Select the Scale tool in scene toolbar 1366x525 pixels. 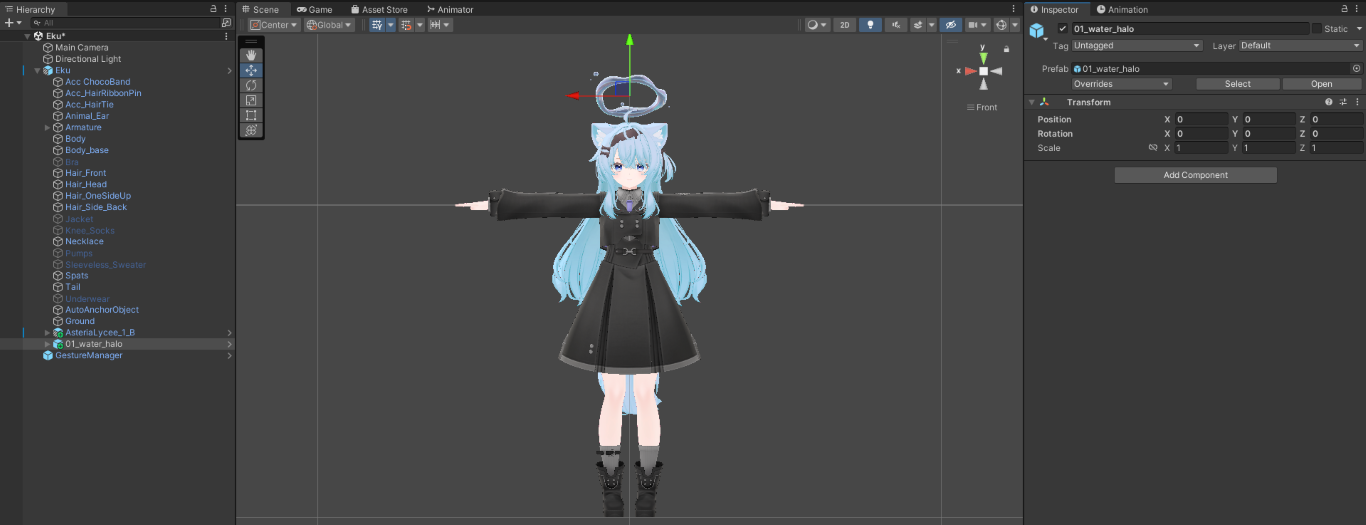[x=251, y=100]
